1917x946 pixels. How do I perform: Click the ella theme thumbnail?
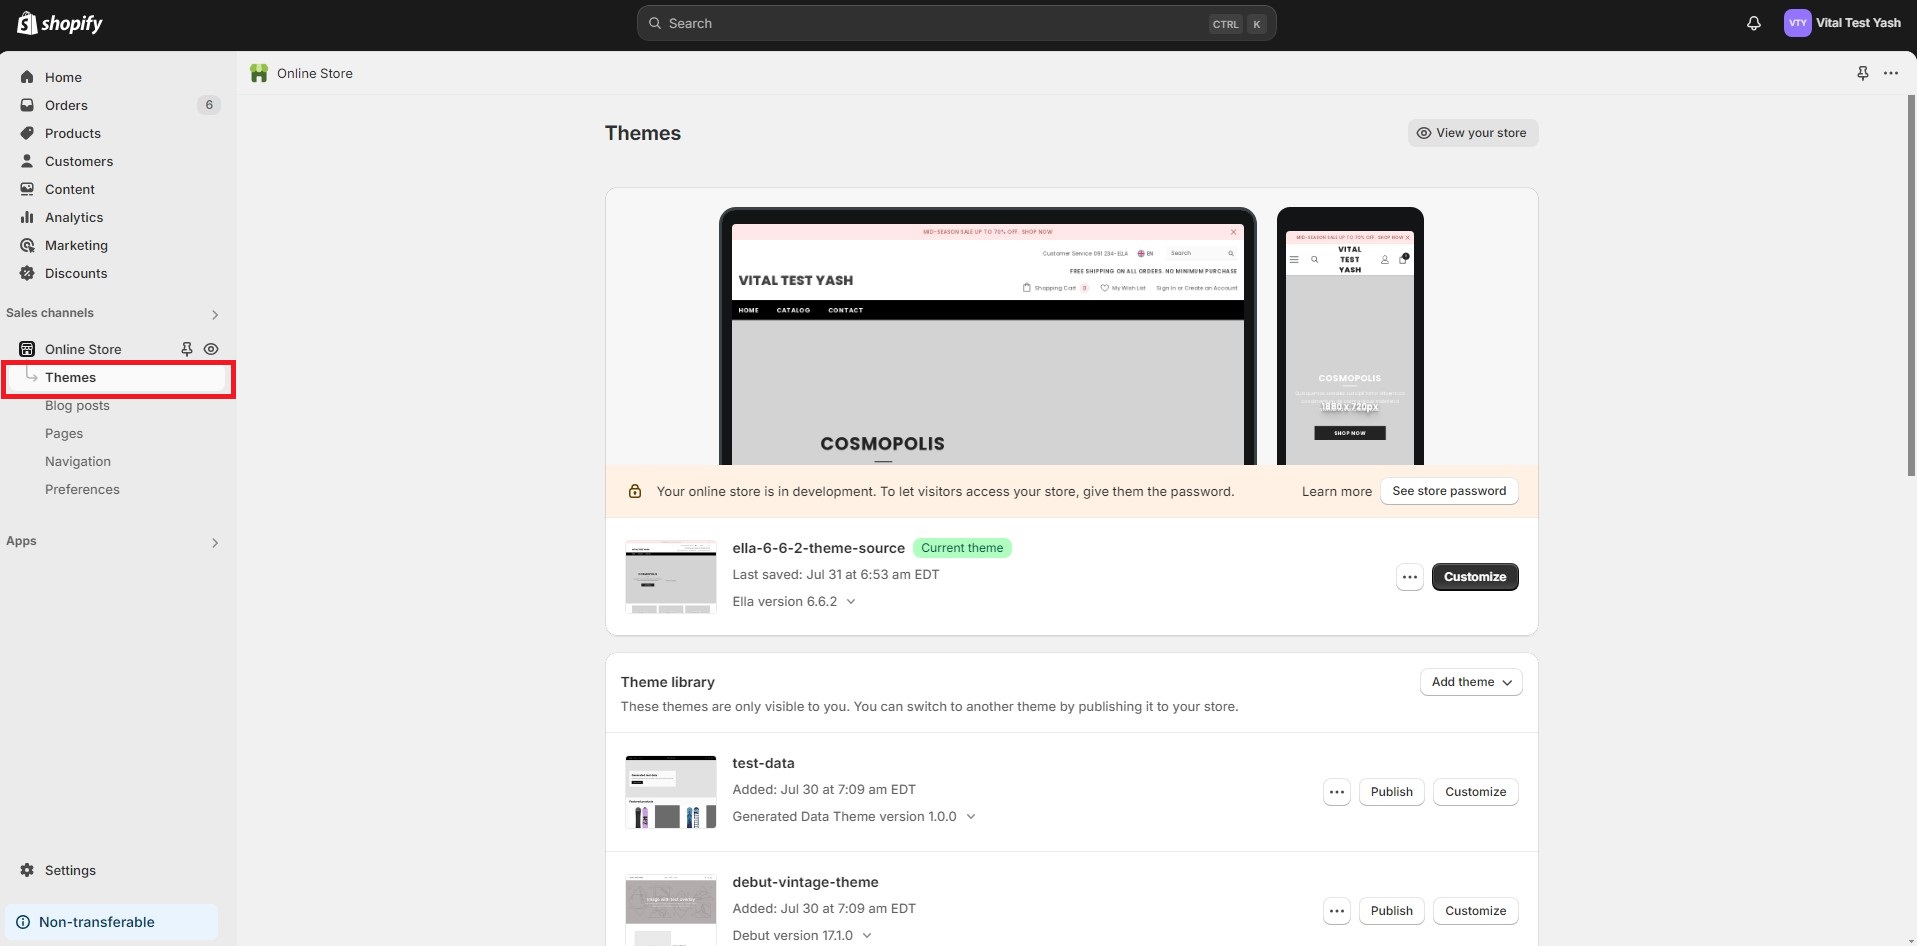click(670, 577)
